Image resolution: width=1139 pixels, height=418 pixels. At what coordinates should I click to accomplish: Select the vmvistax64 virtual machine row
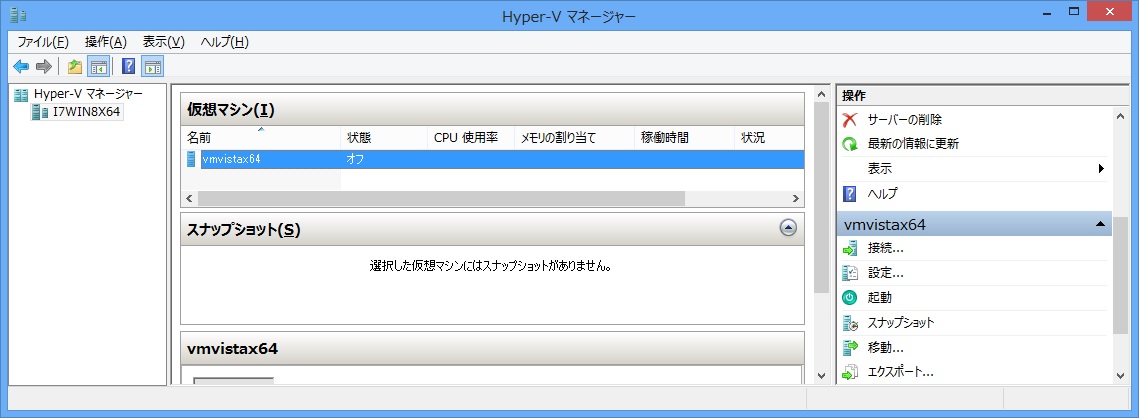(493, 159)
